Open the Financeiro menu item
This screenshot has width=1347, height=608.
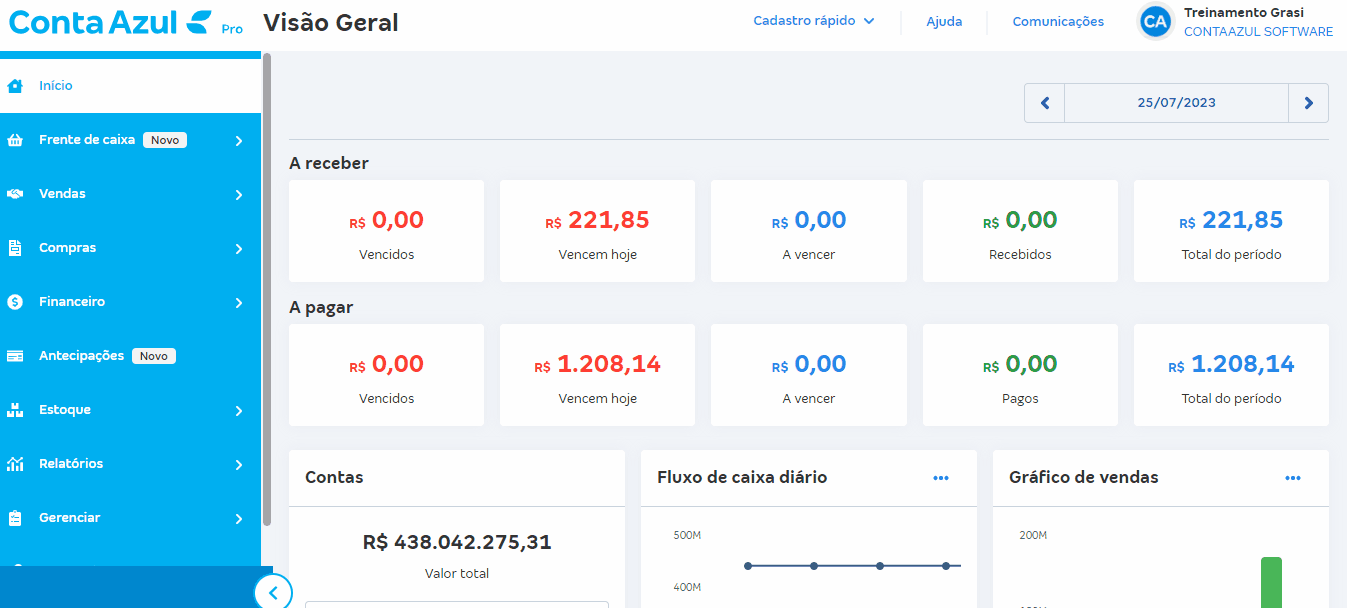click(x=130, y=302)
